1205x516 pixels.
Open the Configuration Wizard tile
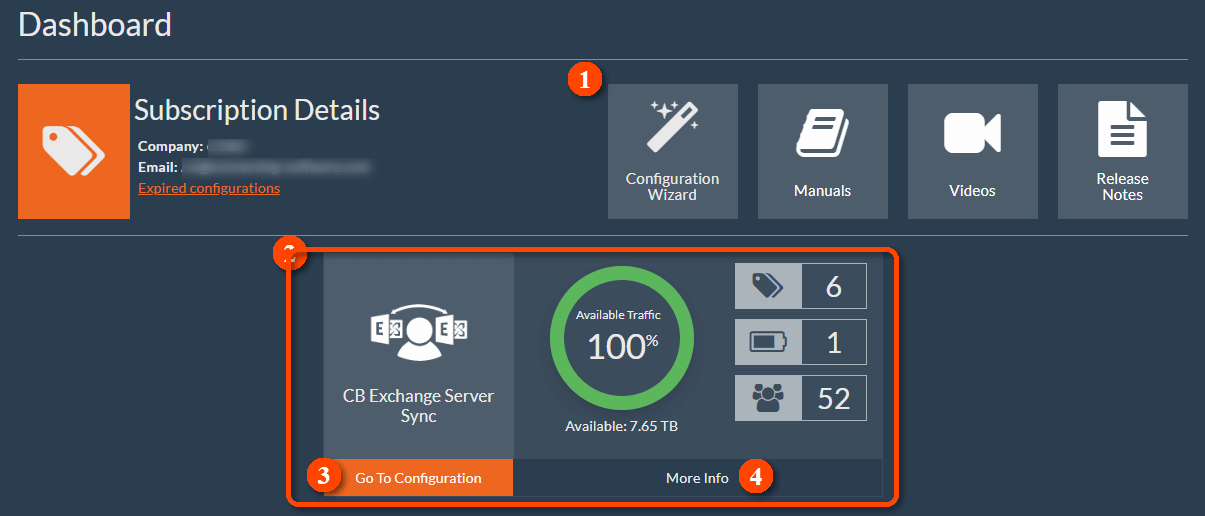[x=672, y=151]
